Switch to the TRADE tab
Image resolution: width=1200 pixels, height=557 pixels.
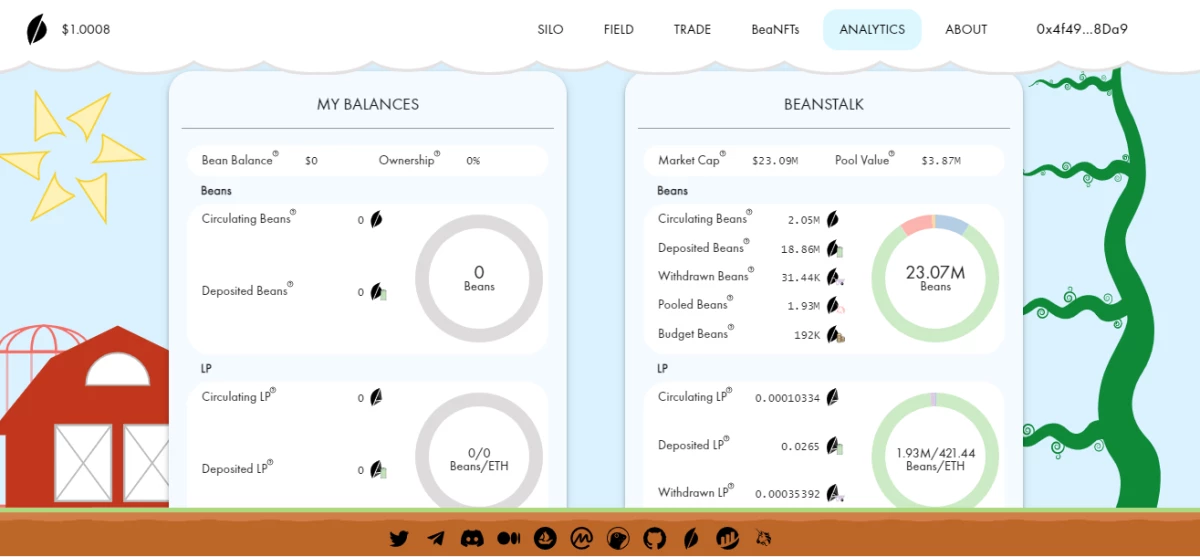pyautogui.click(x=692, y=30)
